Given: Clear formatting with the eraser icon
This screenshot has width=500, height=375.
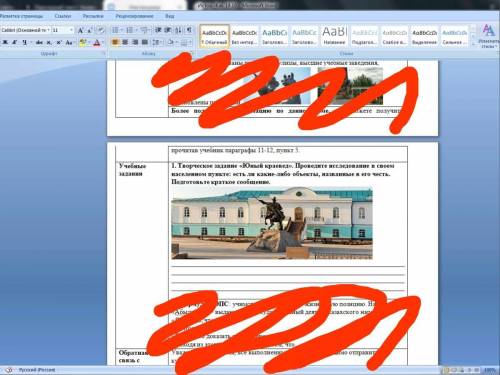Looking at the screenshot, I should click(x=100, y=30).
